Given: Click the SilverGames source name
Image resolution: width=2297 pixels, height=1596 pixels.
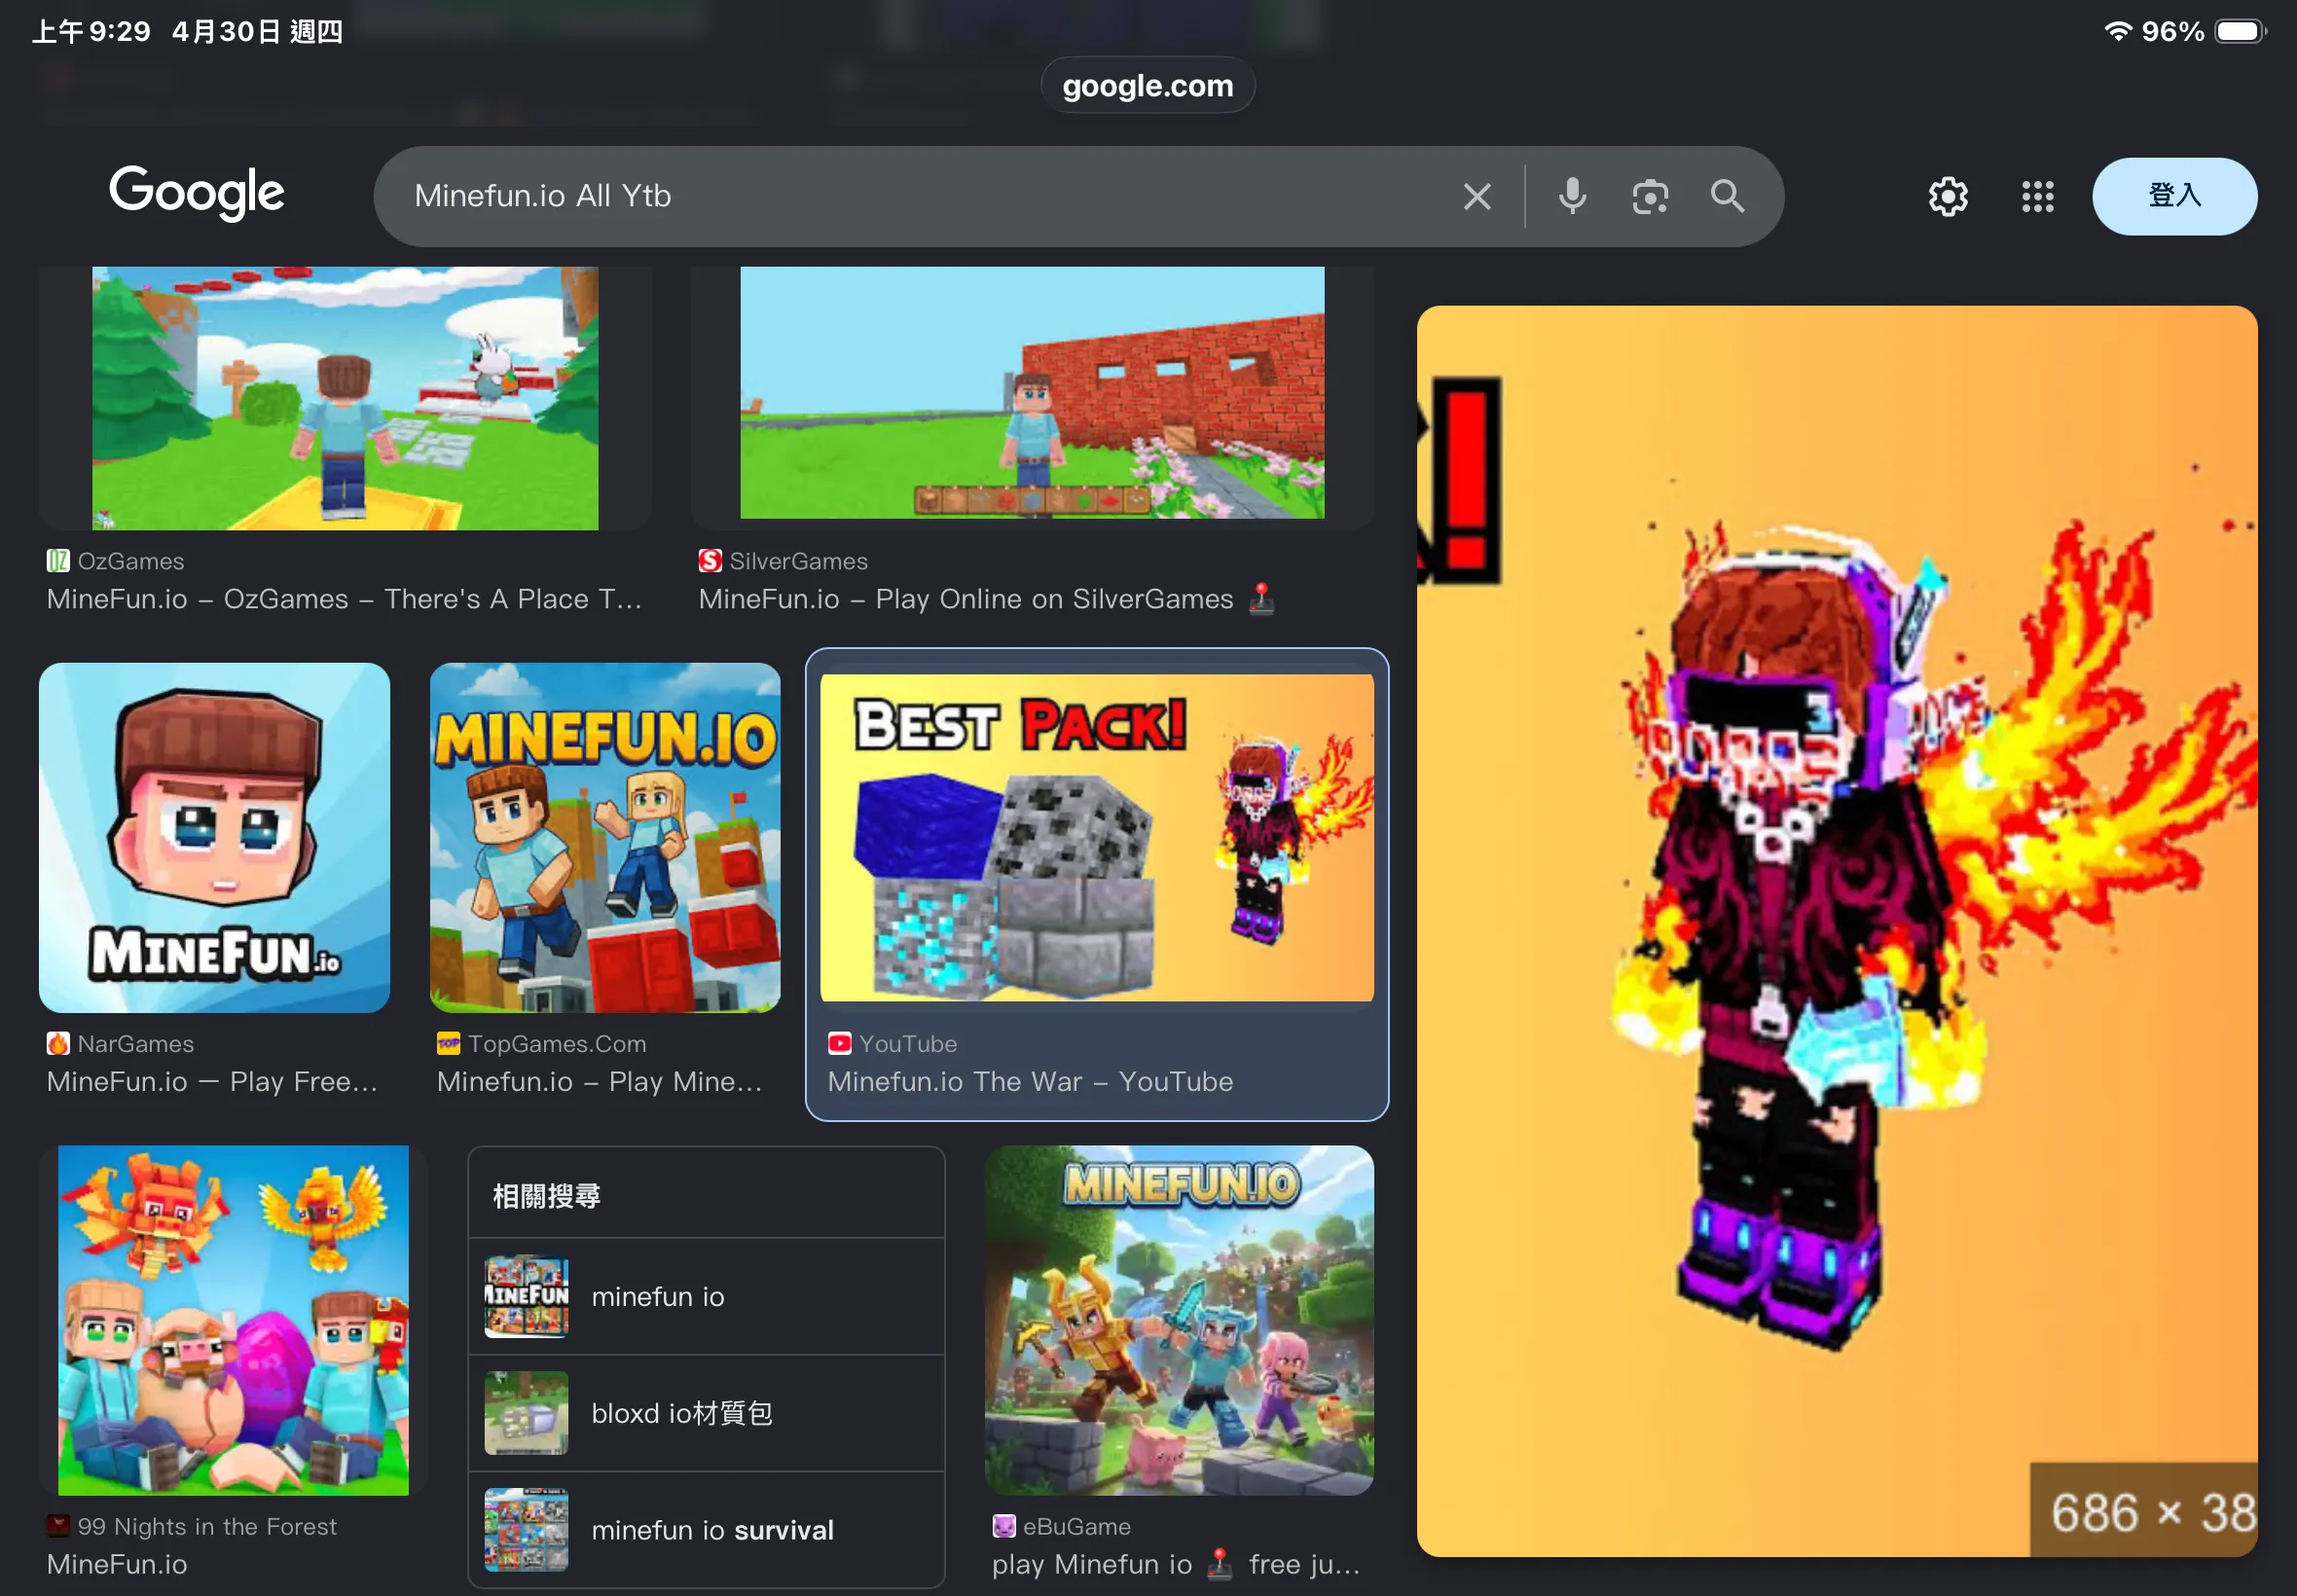Looking at the screenshot, I should click(799, 561).
